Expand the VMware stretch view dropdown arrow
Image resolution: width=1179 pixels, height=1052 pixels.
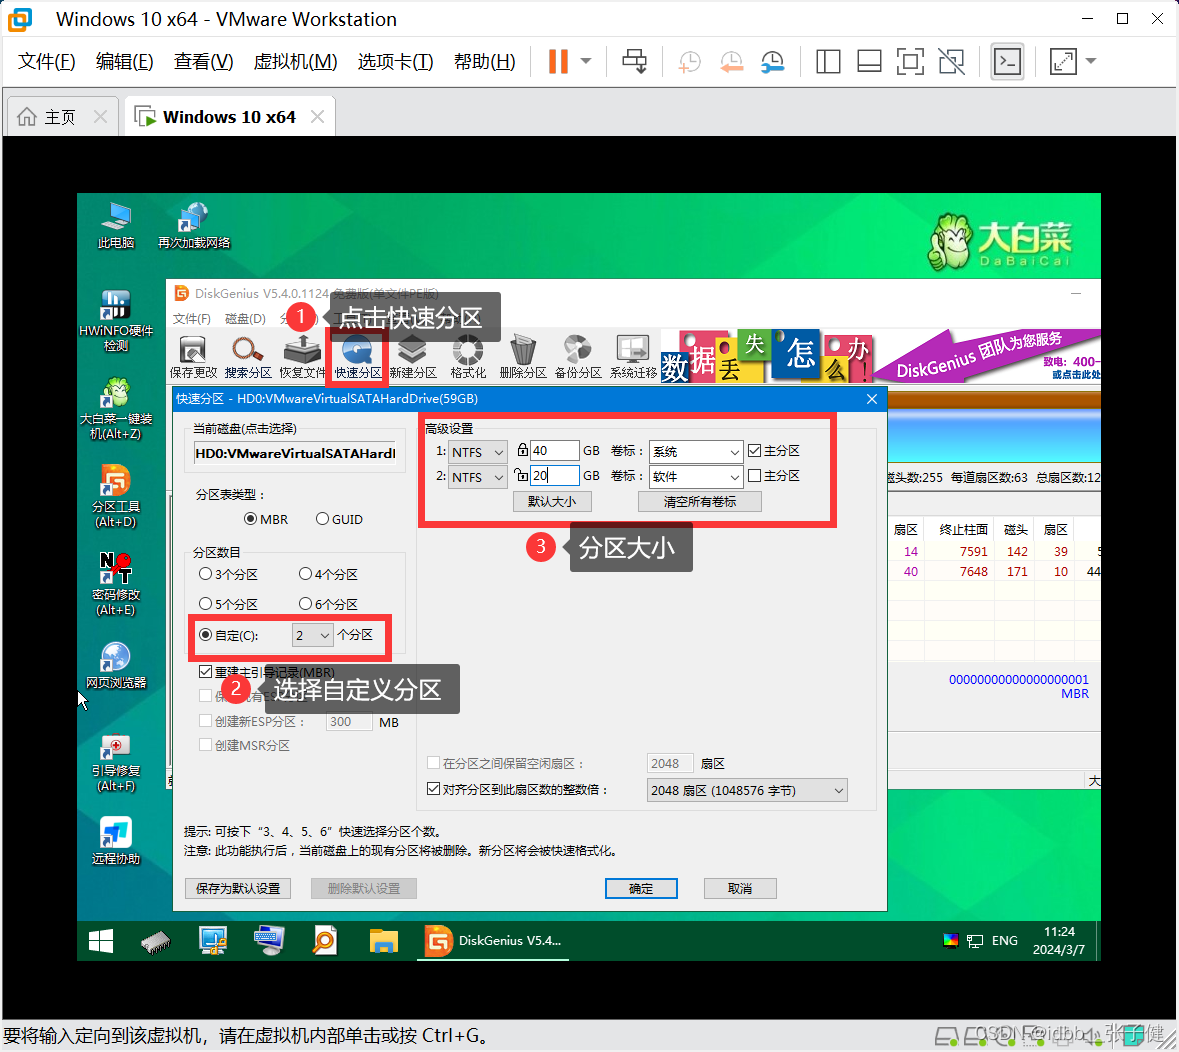tap(1091, 62)
